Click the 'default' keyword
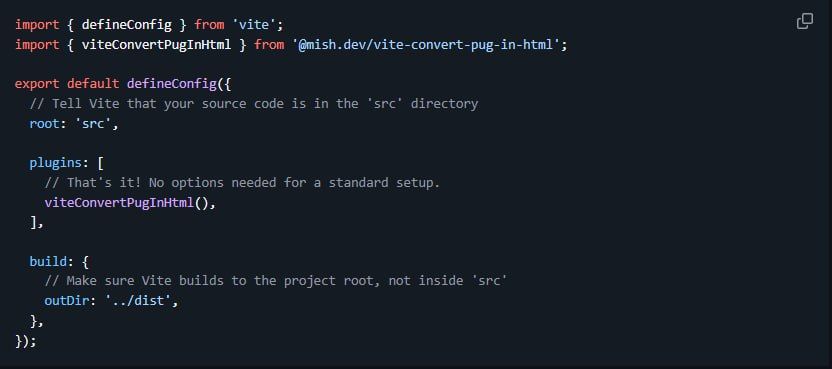Viewport: 832px width, 369px height. tap(93, 84)
